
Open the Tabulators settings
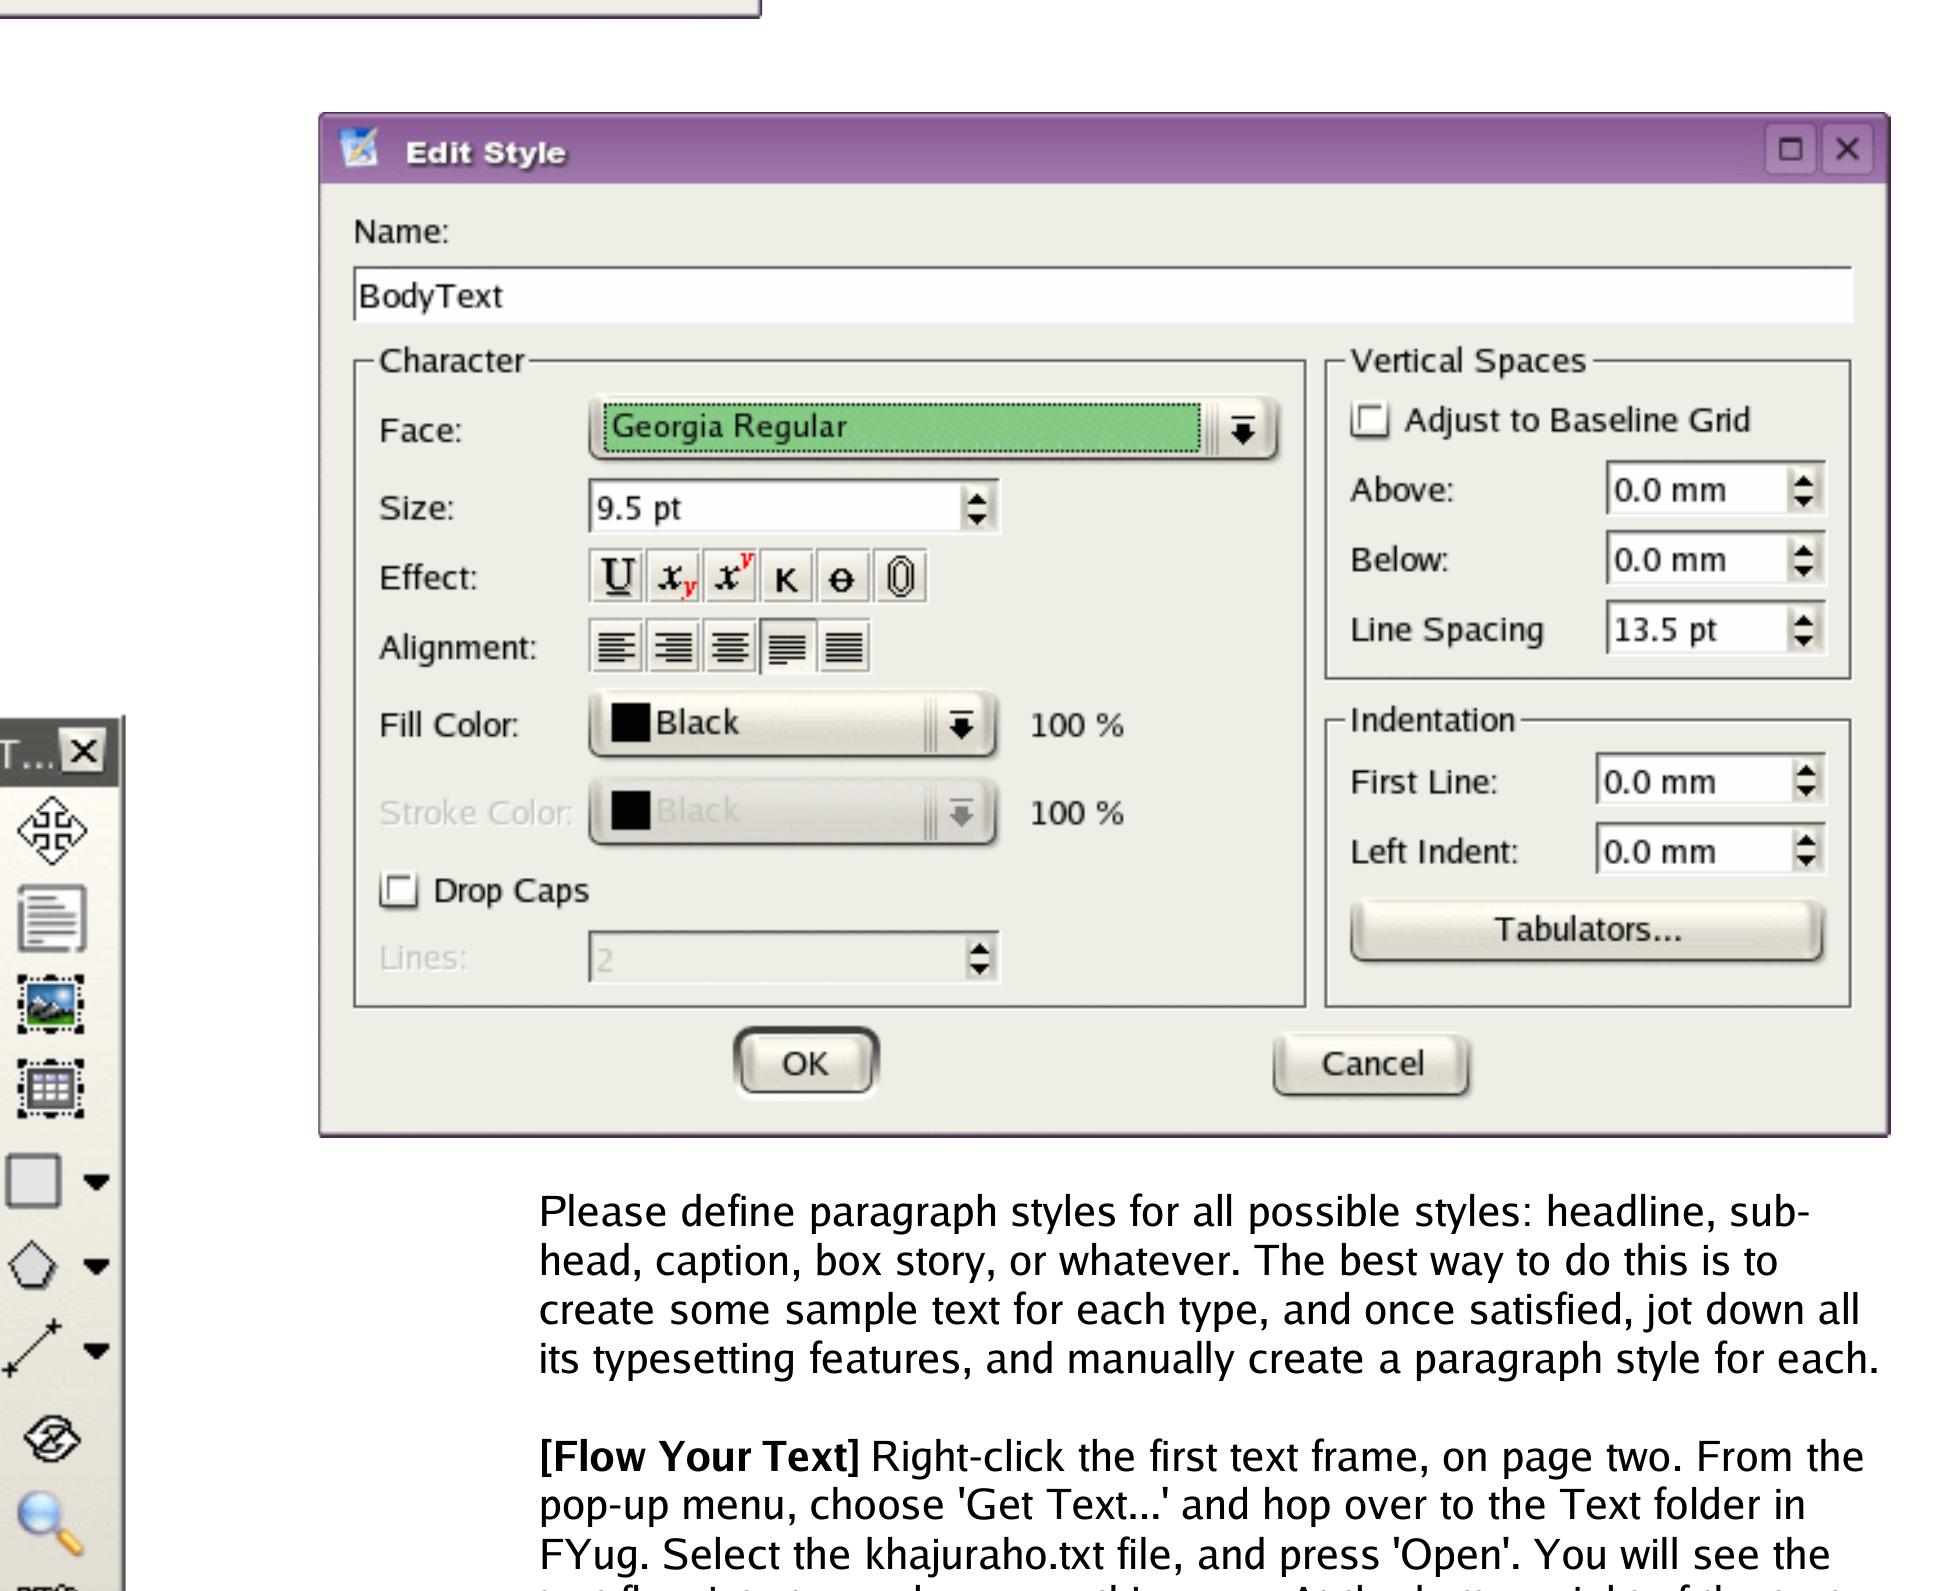coord(1586,930)
